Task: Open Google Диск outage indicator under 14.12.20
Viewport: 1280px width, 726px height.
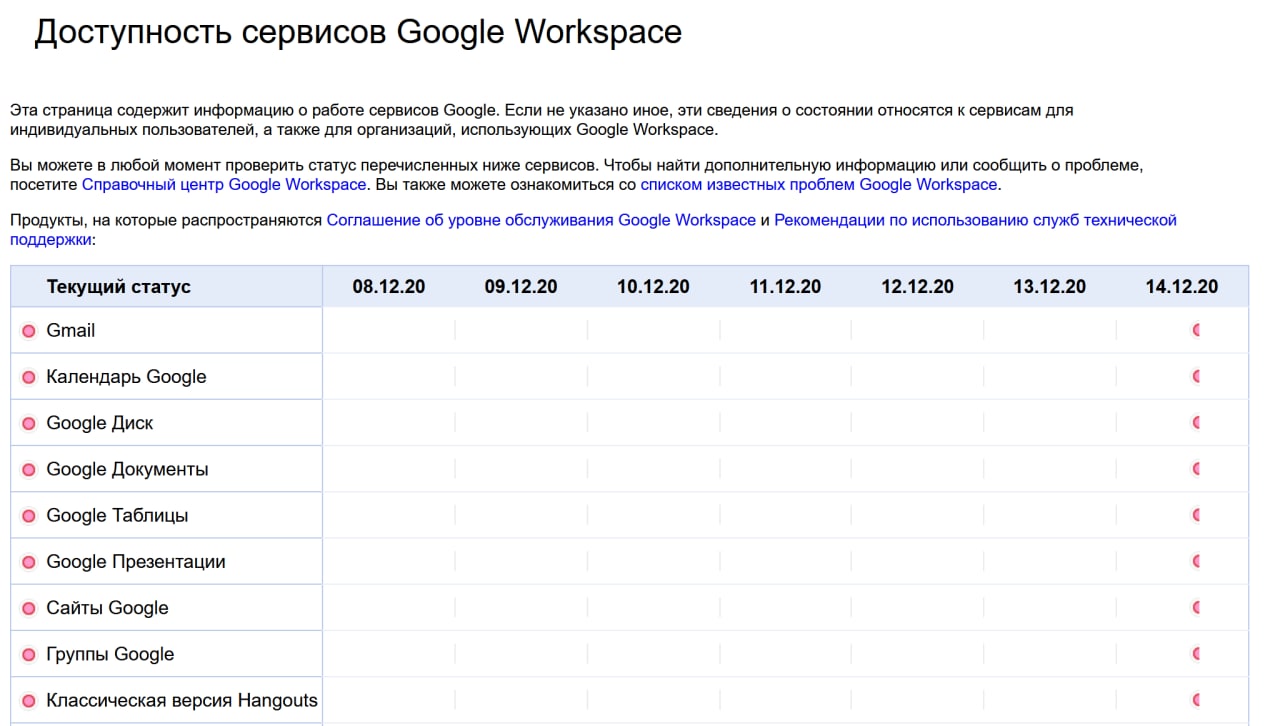Action: [1196, 422]
